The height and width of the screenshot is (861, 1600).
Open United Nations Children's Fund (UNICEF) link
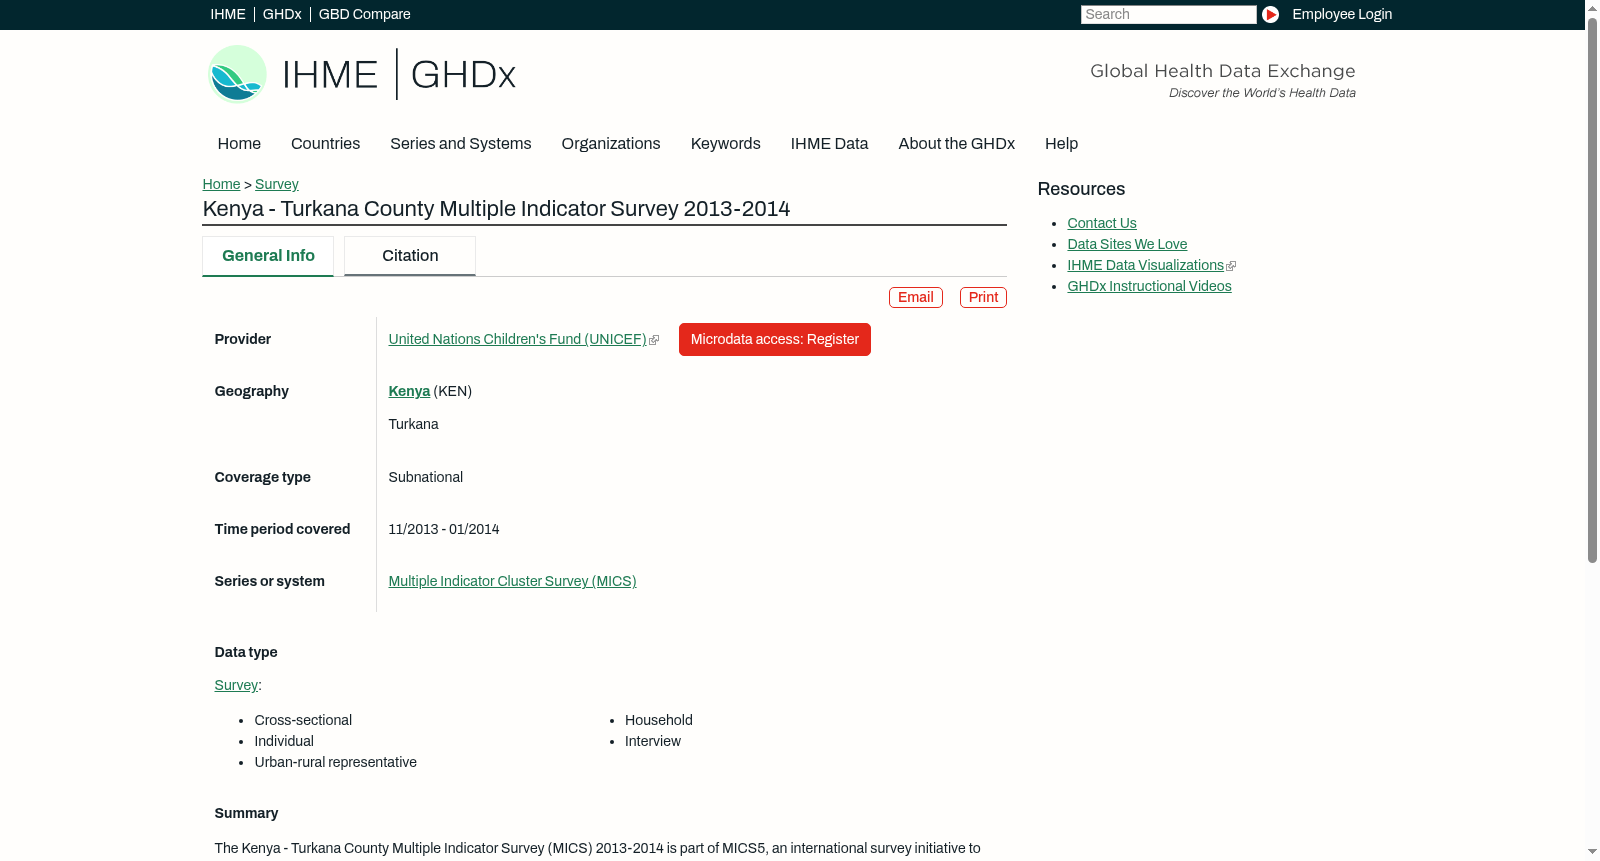517,340
